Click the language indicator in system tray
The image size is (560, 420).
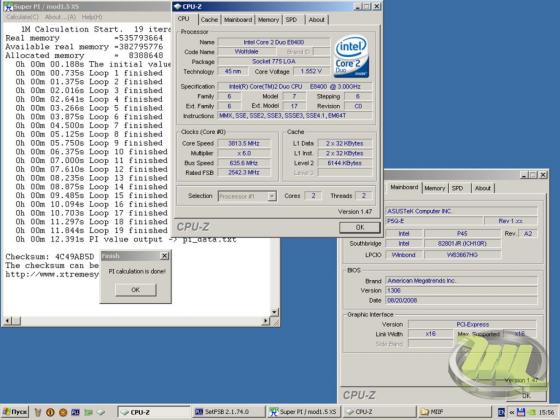501,412
